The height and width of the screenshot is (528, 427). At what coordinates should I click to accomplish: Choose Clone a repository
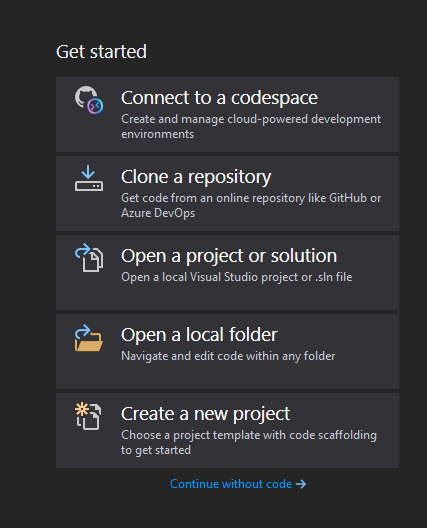pyautogui.click(x=227, y=194)
